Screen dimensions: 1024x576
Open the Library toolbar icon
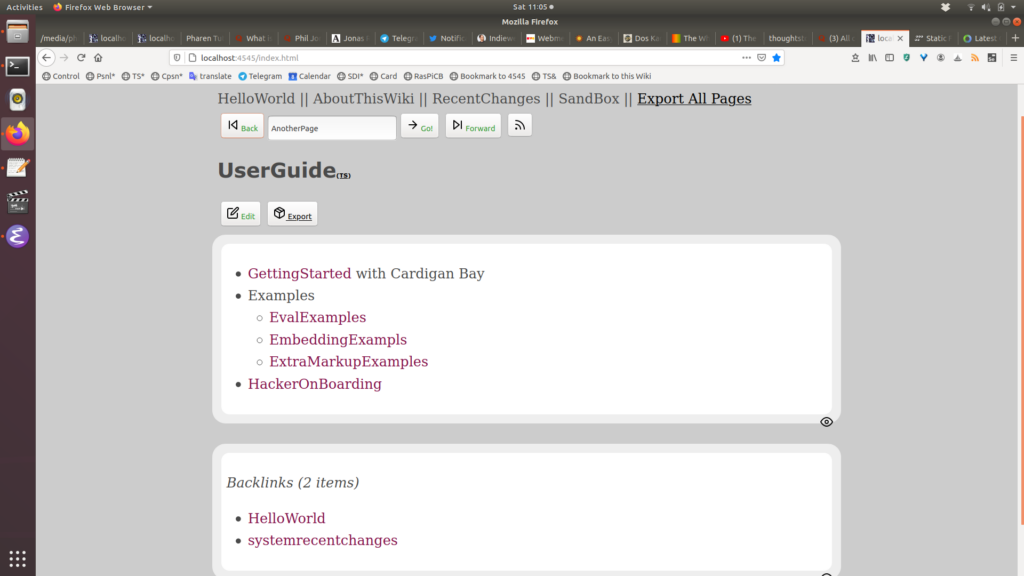point(872,57)
